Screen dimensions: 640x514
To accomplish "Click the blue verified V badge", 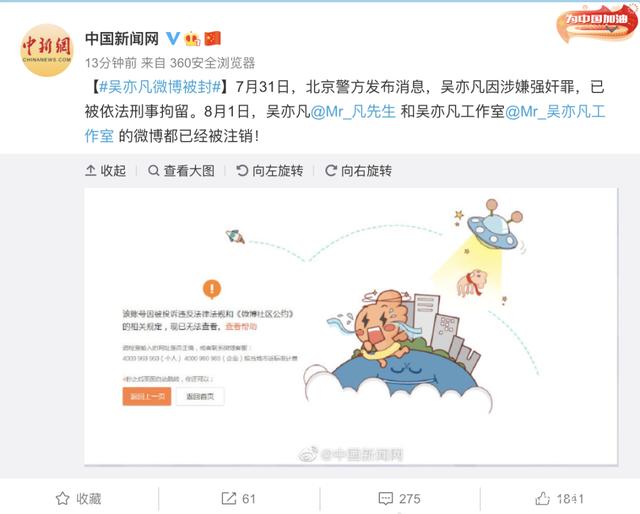I will pos(173,38).
